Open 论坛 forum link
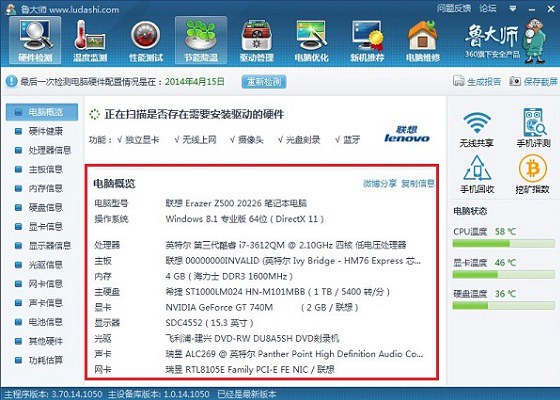Screen dimensions: 560x400 [x=488, y=8]
